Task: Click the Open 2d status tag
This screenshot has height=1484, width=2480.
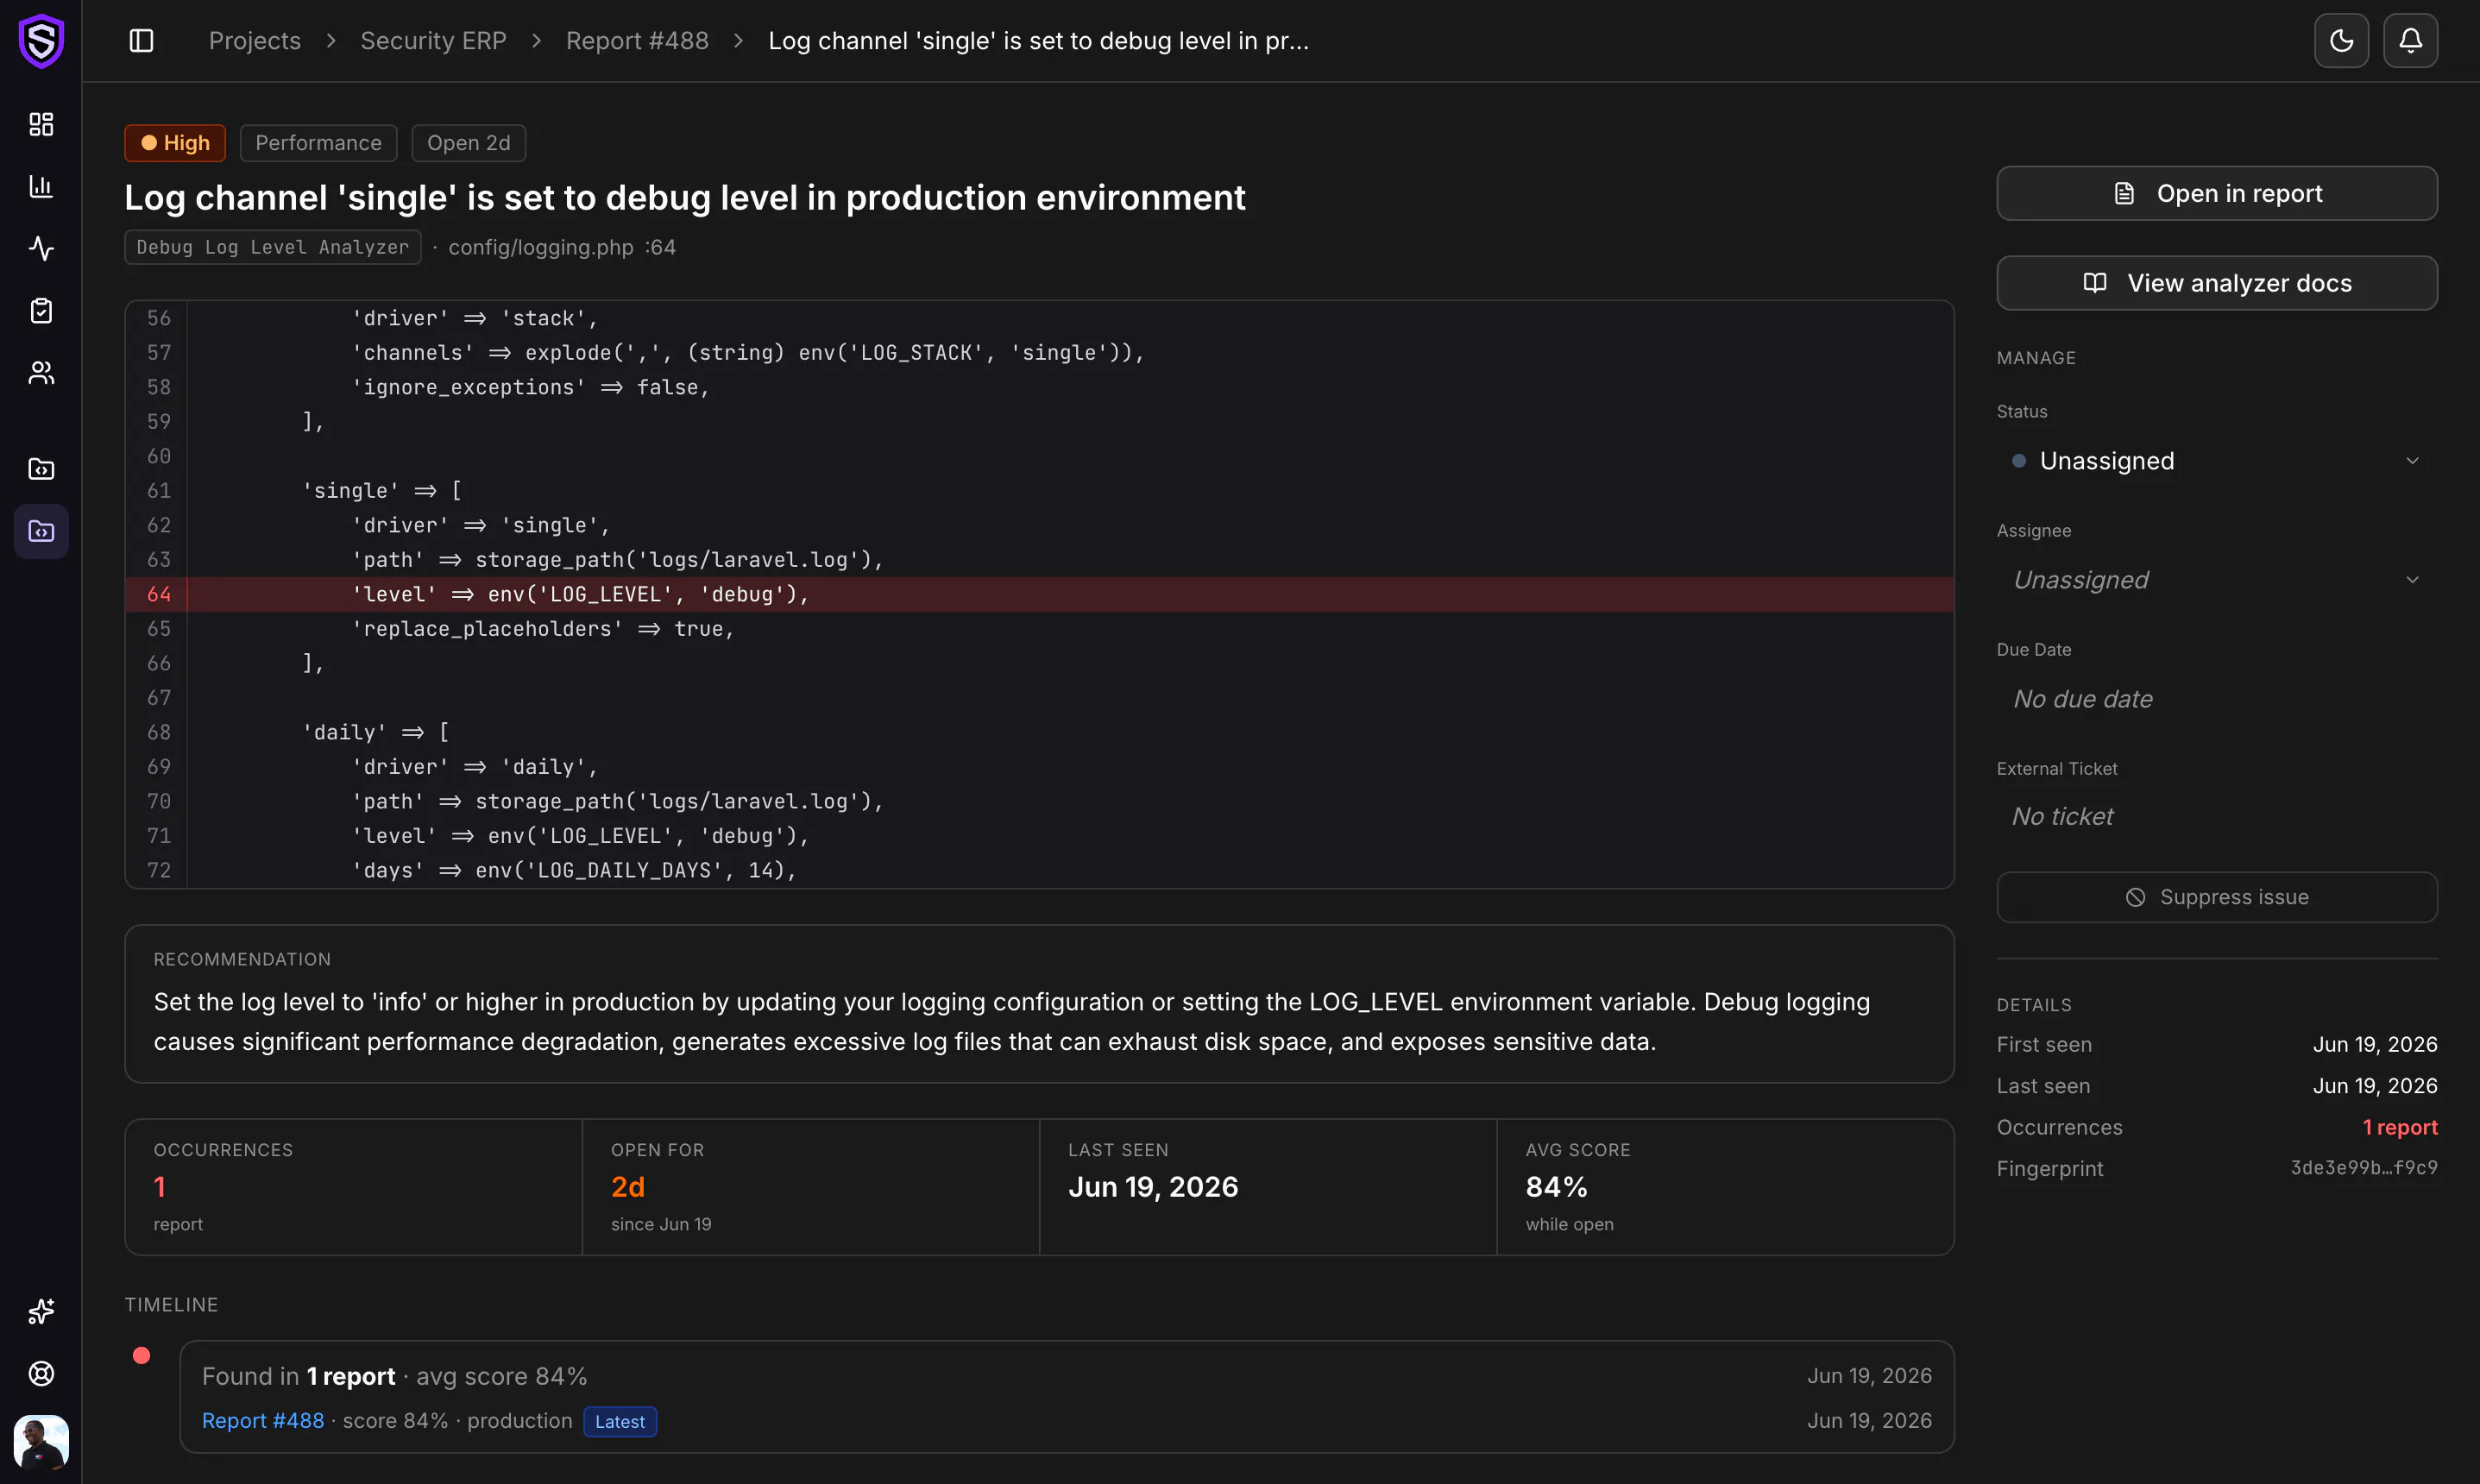Action: coord(468,143)
